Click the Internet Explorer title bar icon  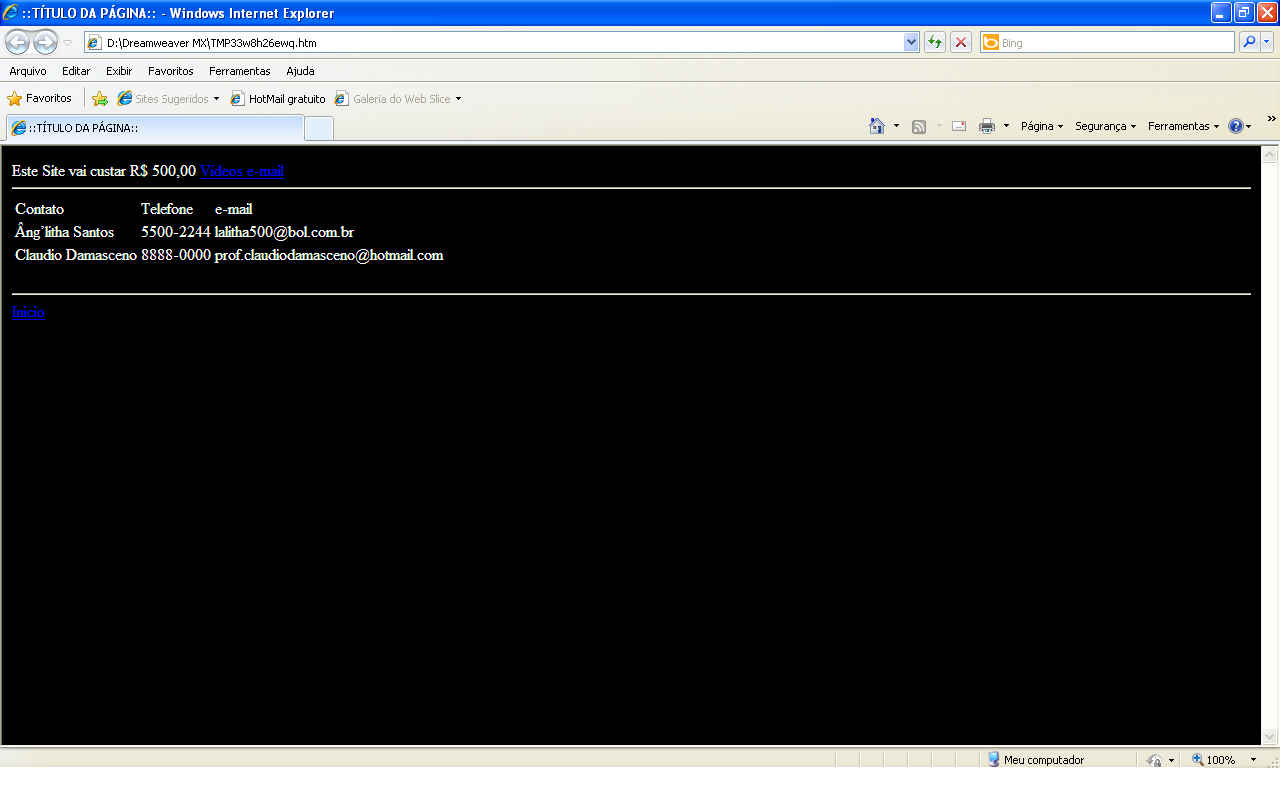10,13
